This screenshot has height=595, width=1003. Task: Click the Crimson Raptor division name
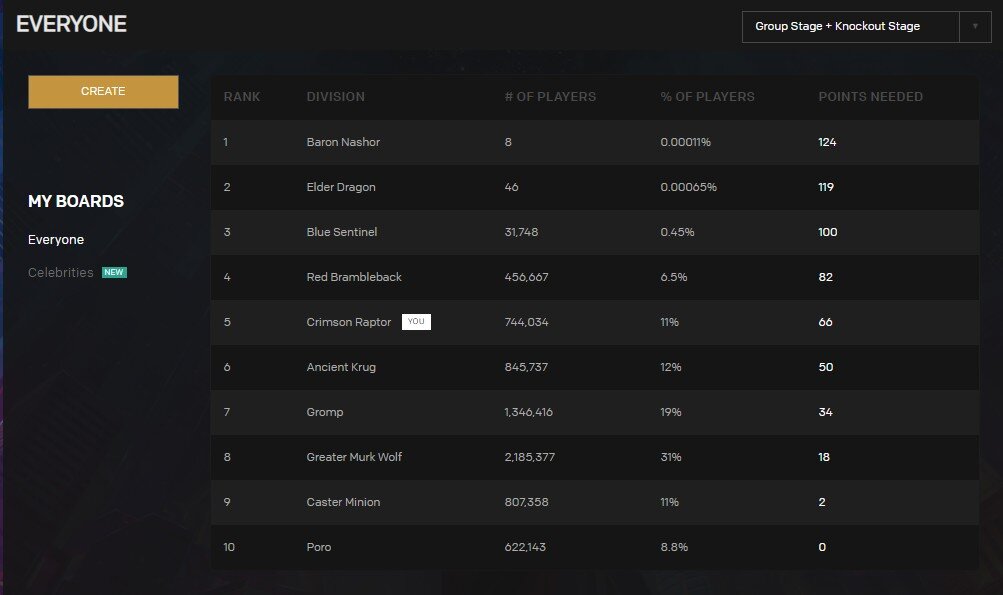point(348,322)
